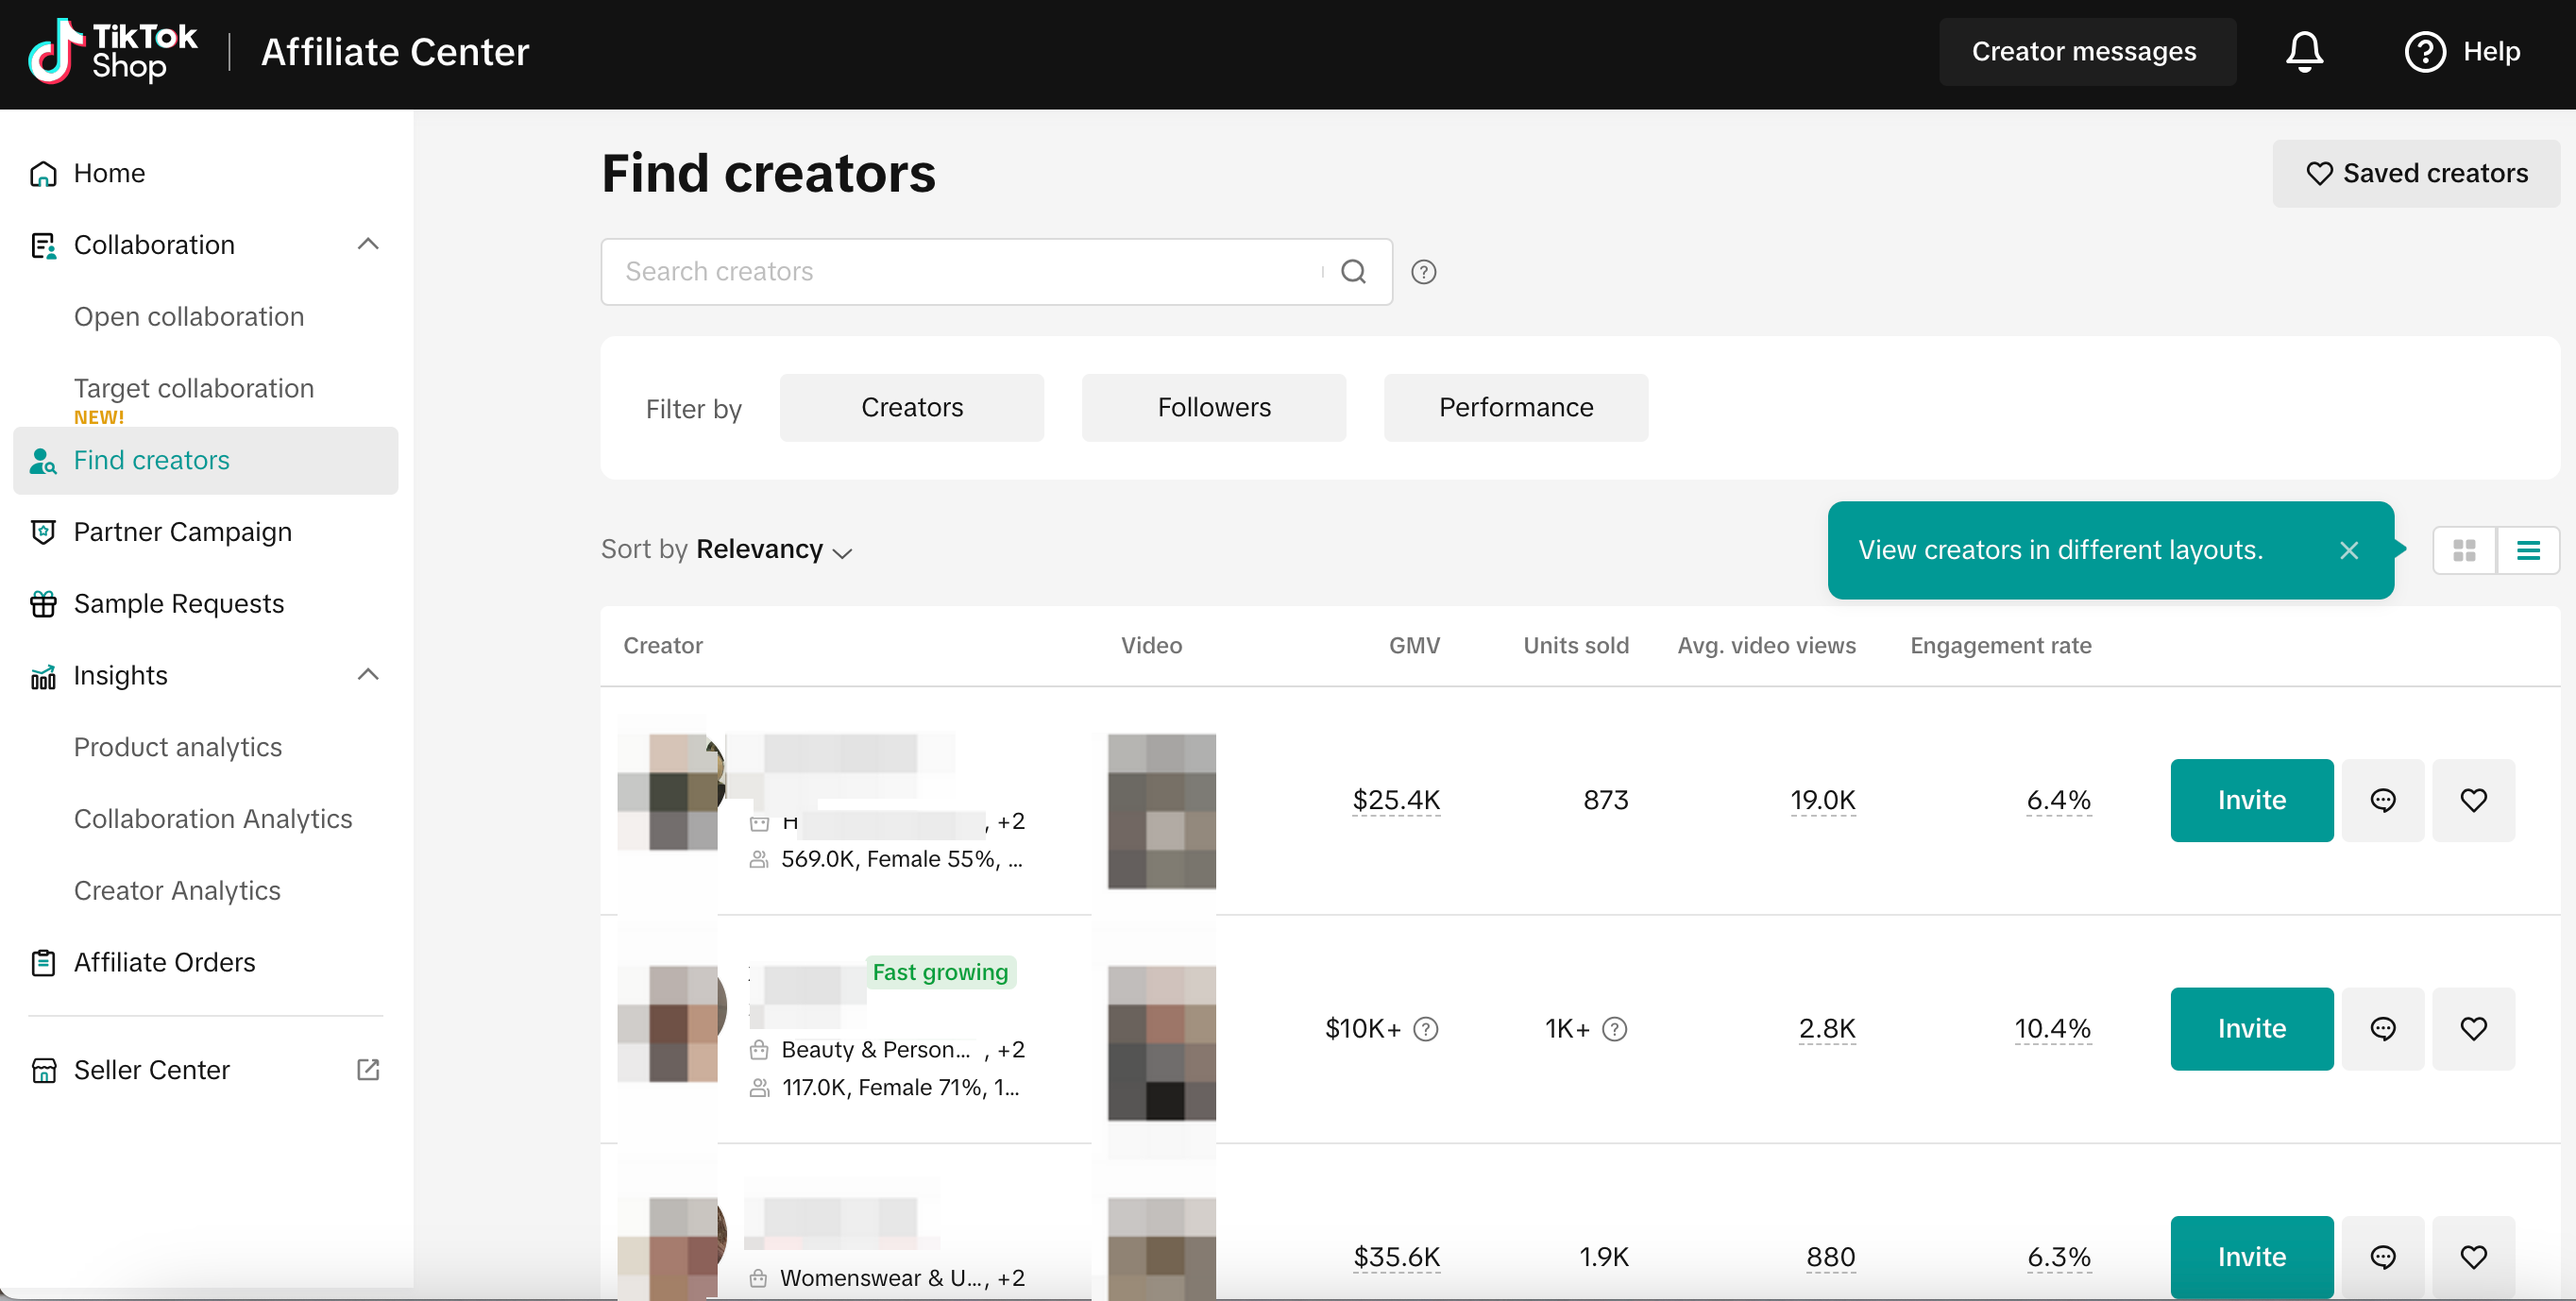
Task: Message the first creator via chat icon
Action: [x=2383, y=800]
